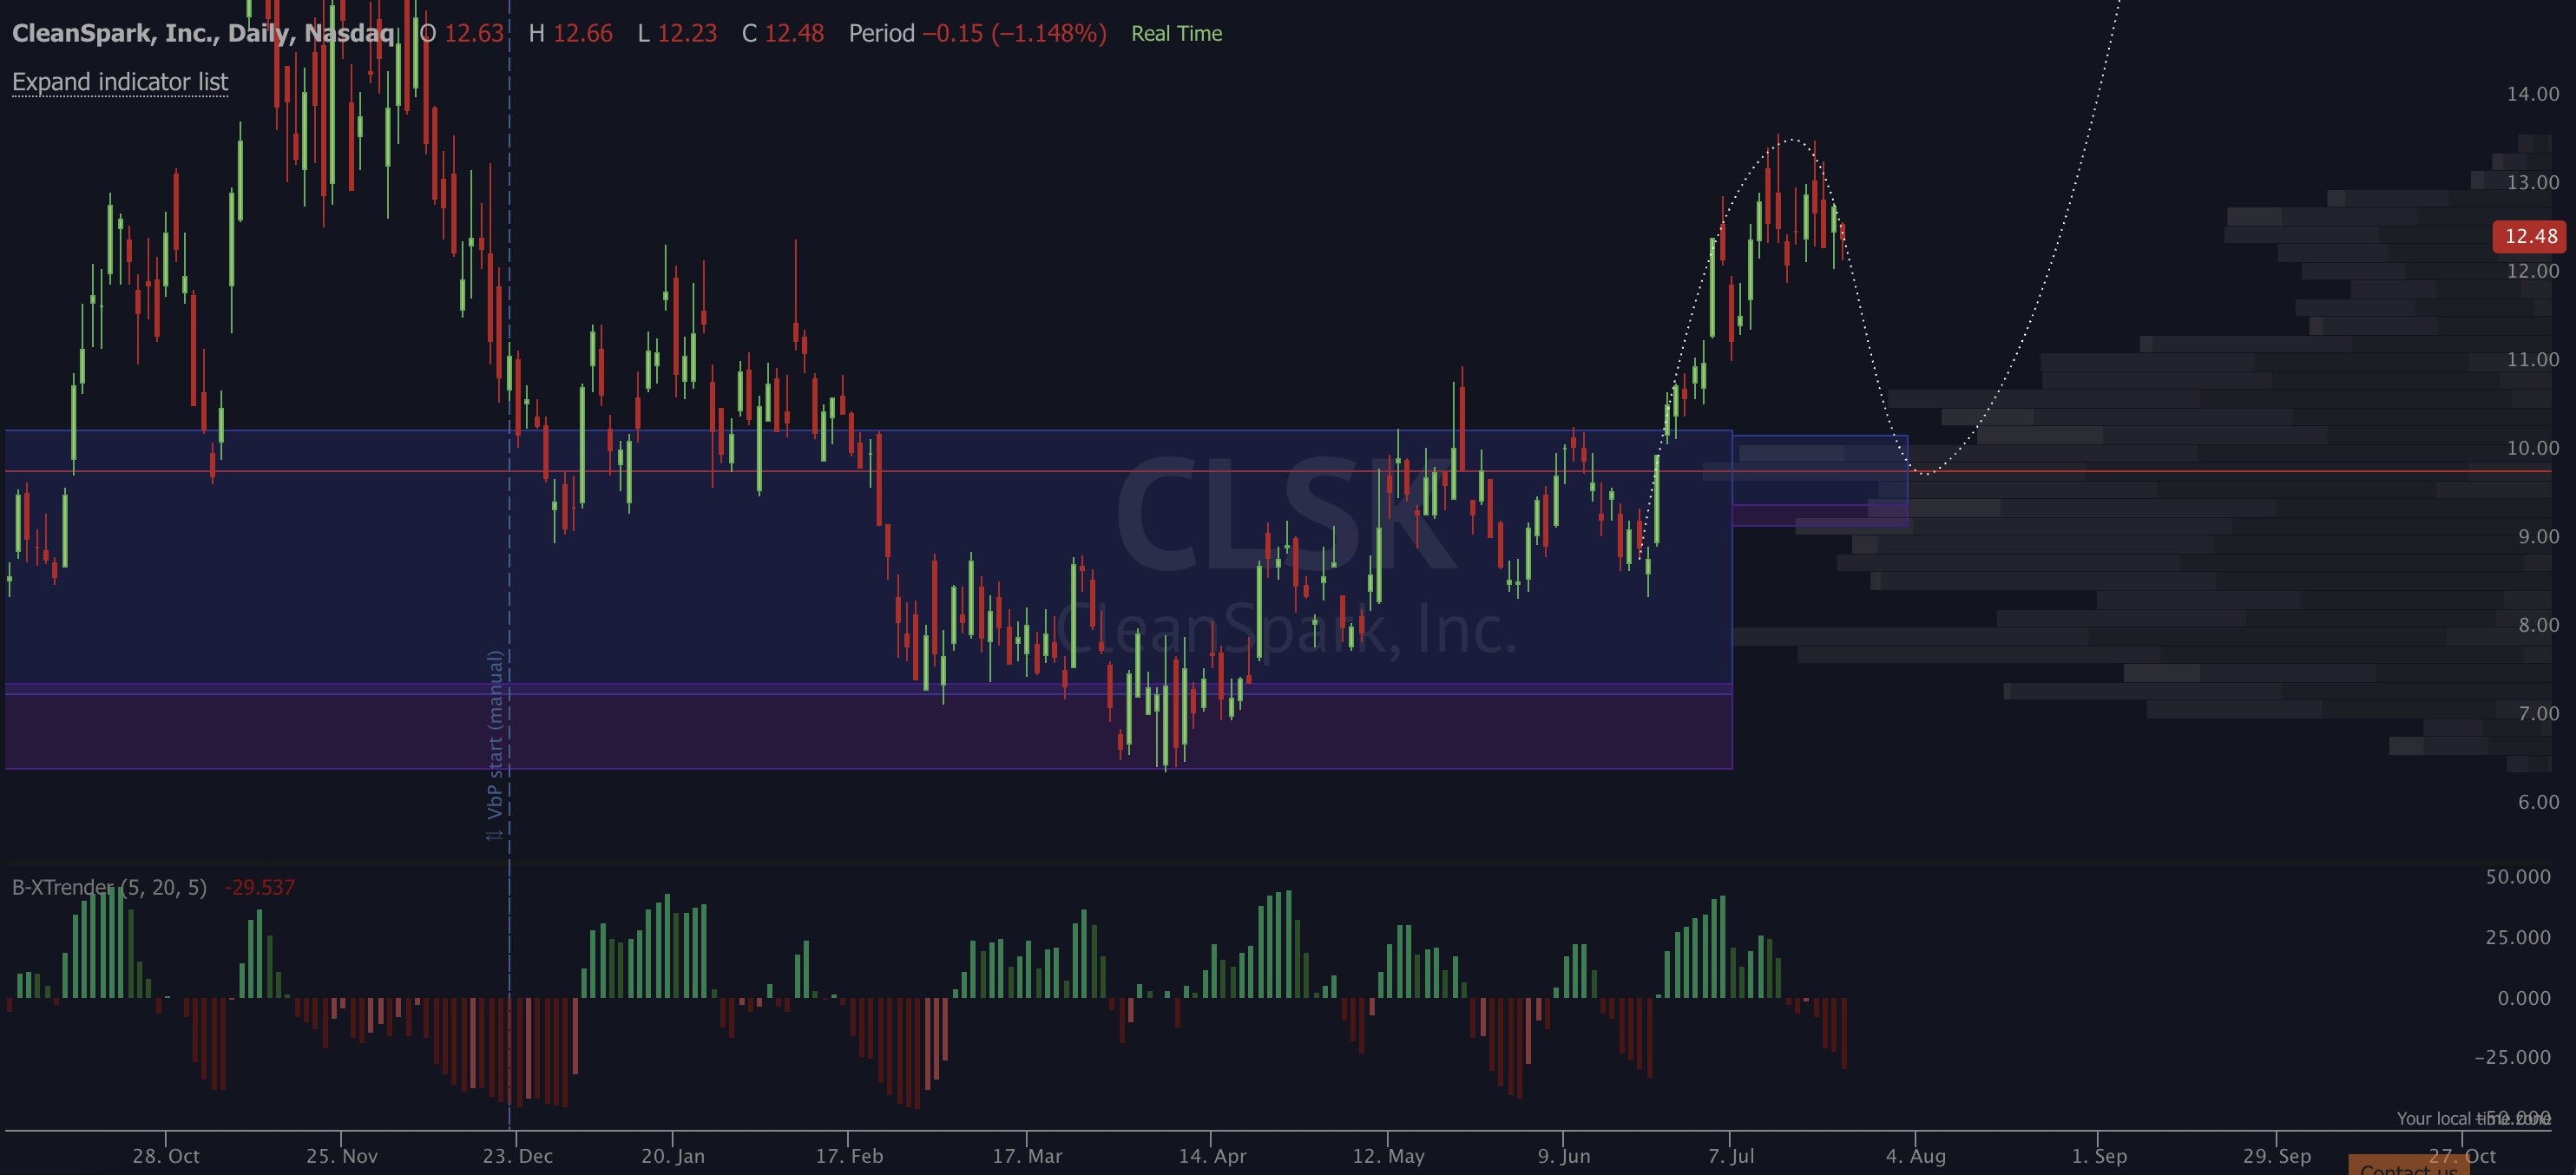2576x1175 pixels.
Task: Click the open price value 12.63
Action: pos(474,33)
